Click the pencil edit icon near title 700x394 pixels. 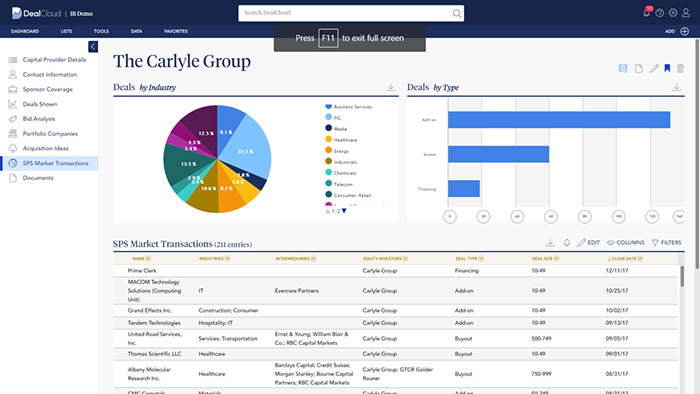(654, 68)
